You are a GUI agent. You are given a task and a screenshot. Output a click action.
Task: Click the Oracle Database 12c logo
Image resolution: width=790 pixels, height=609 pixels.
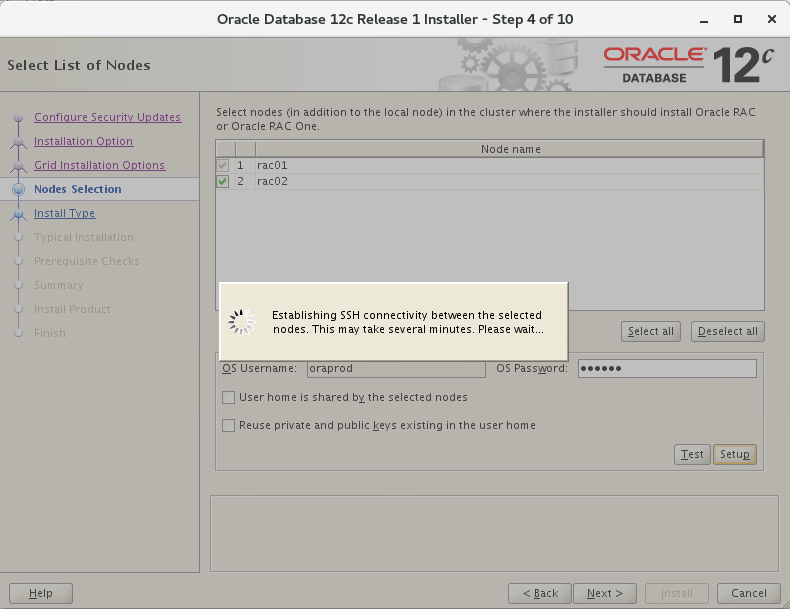689,64
